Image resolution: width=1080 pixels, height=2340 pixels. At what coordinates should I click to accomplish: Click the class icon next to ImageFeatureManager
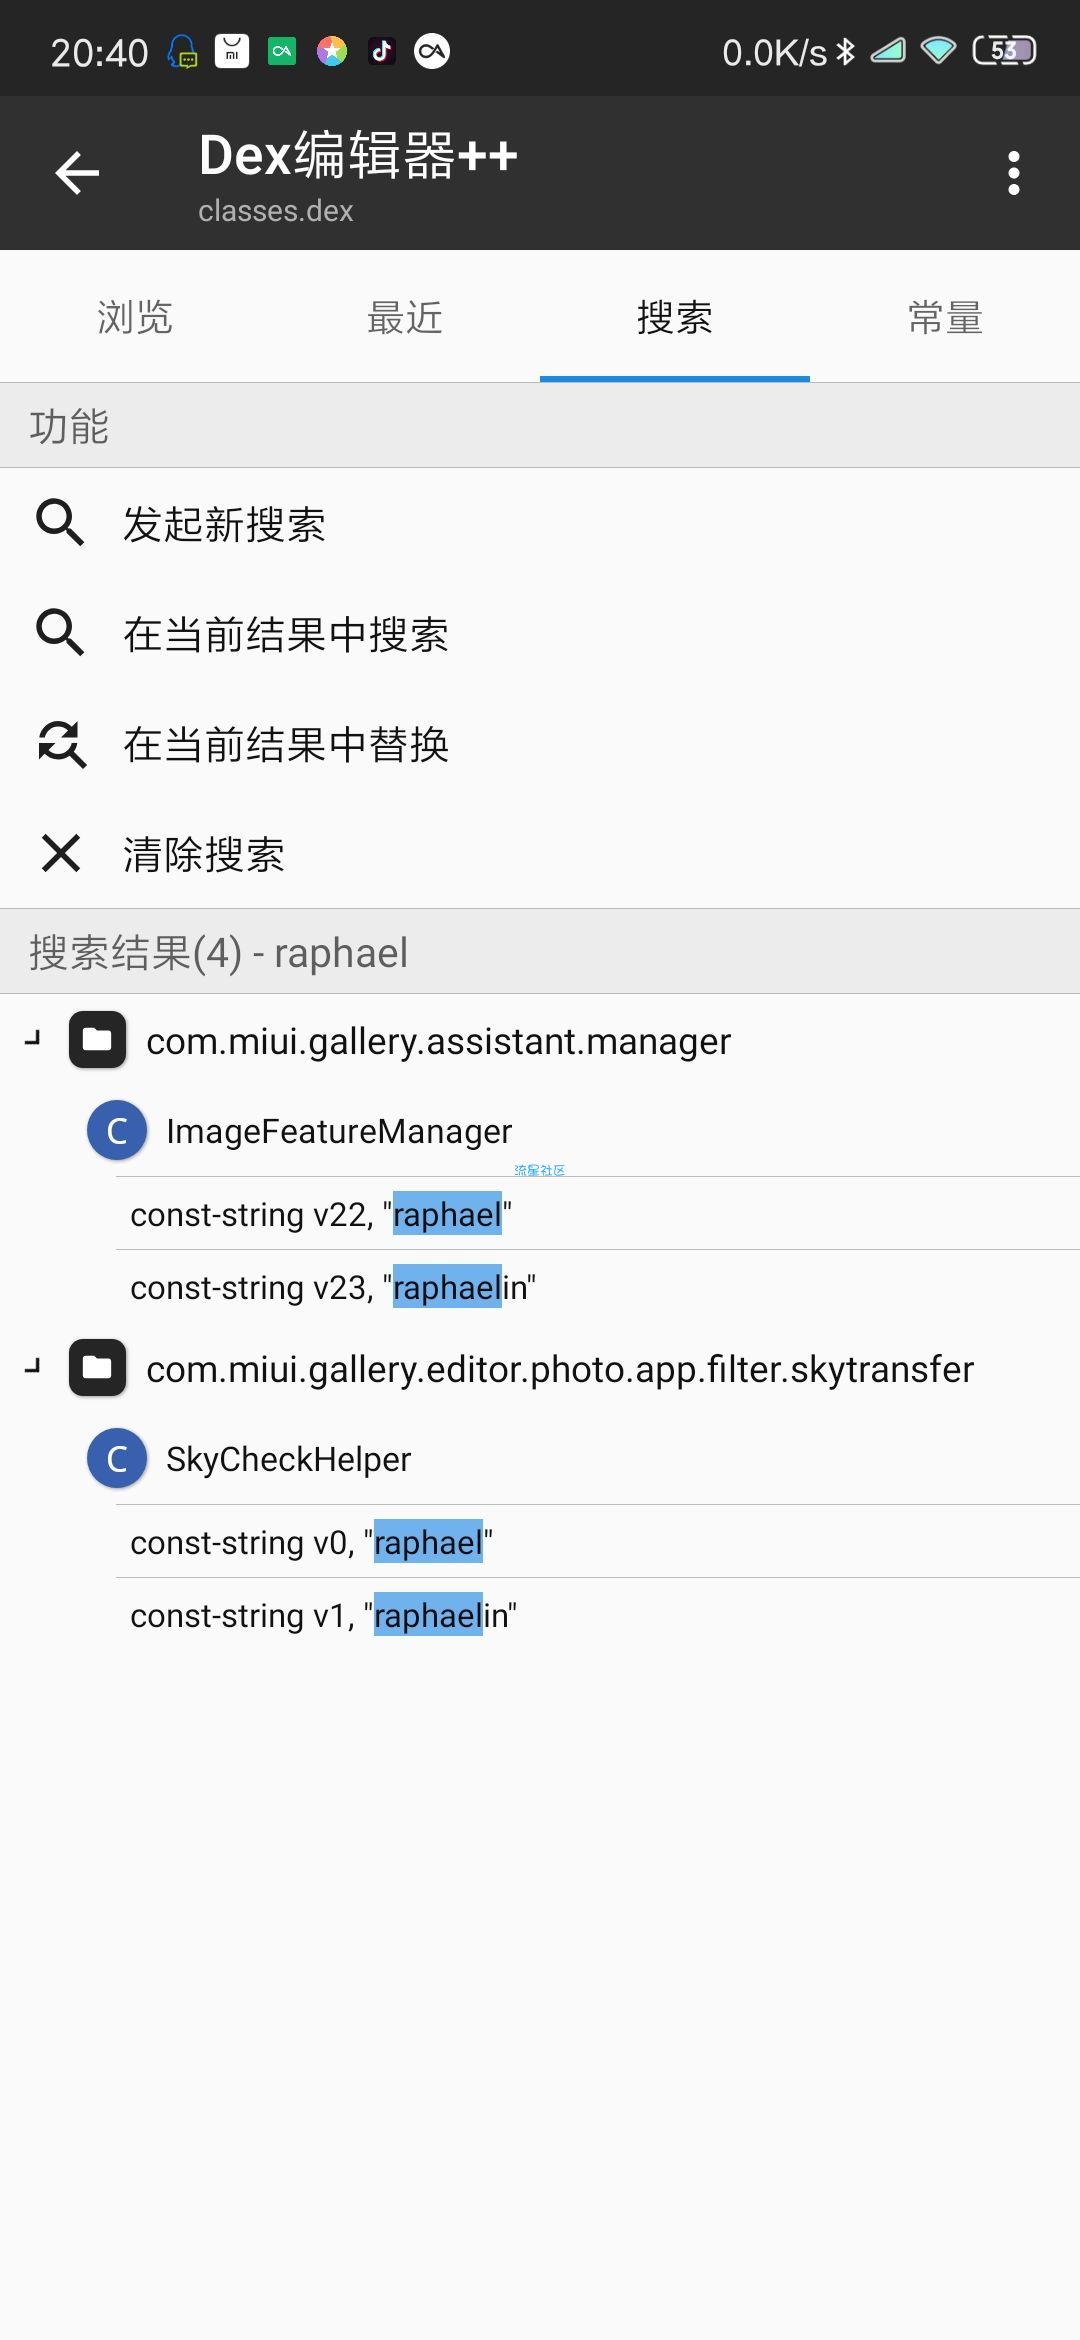click(117, 1131)
